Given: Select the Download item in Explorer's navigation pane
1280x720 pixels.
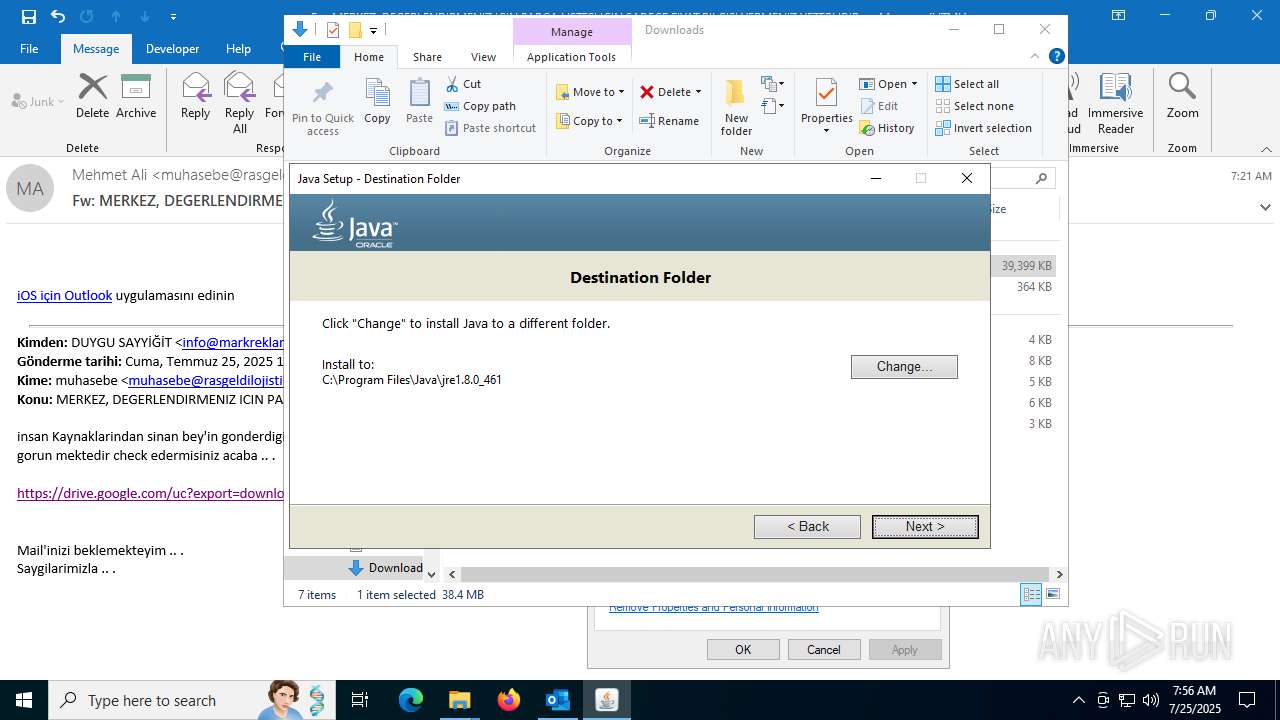Looking at the screenshot, I should point(386,567).
